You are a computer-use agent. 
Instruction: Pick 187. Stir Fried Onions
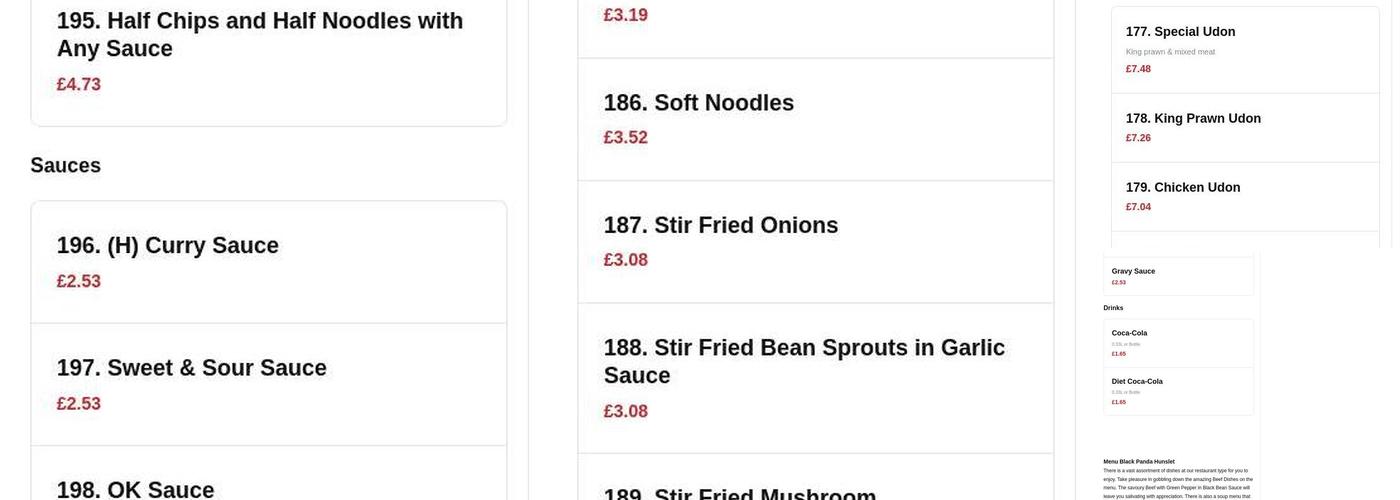point(721,226)
